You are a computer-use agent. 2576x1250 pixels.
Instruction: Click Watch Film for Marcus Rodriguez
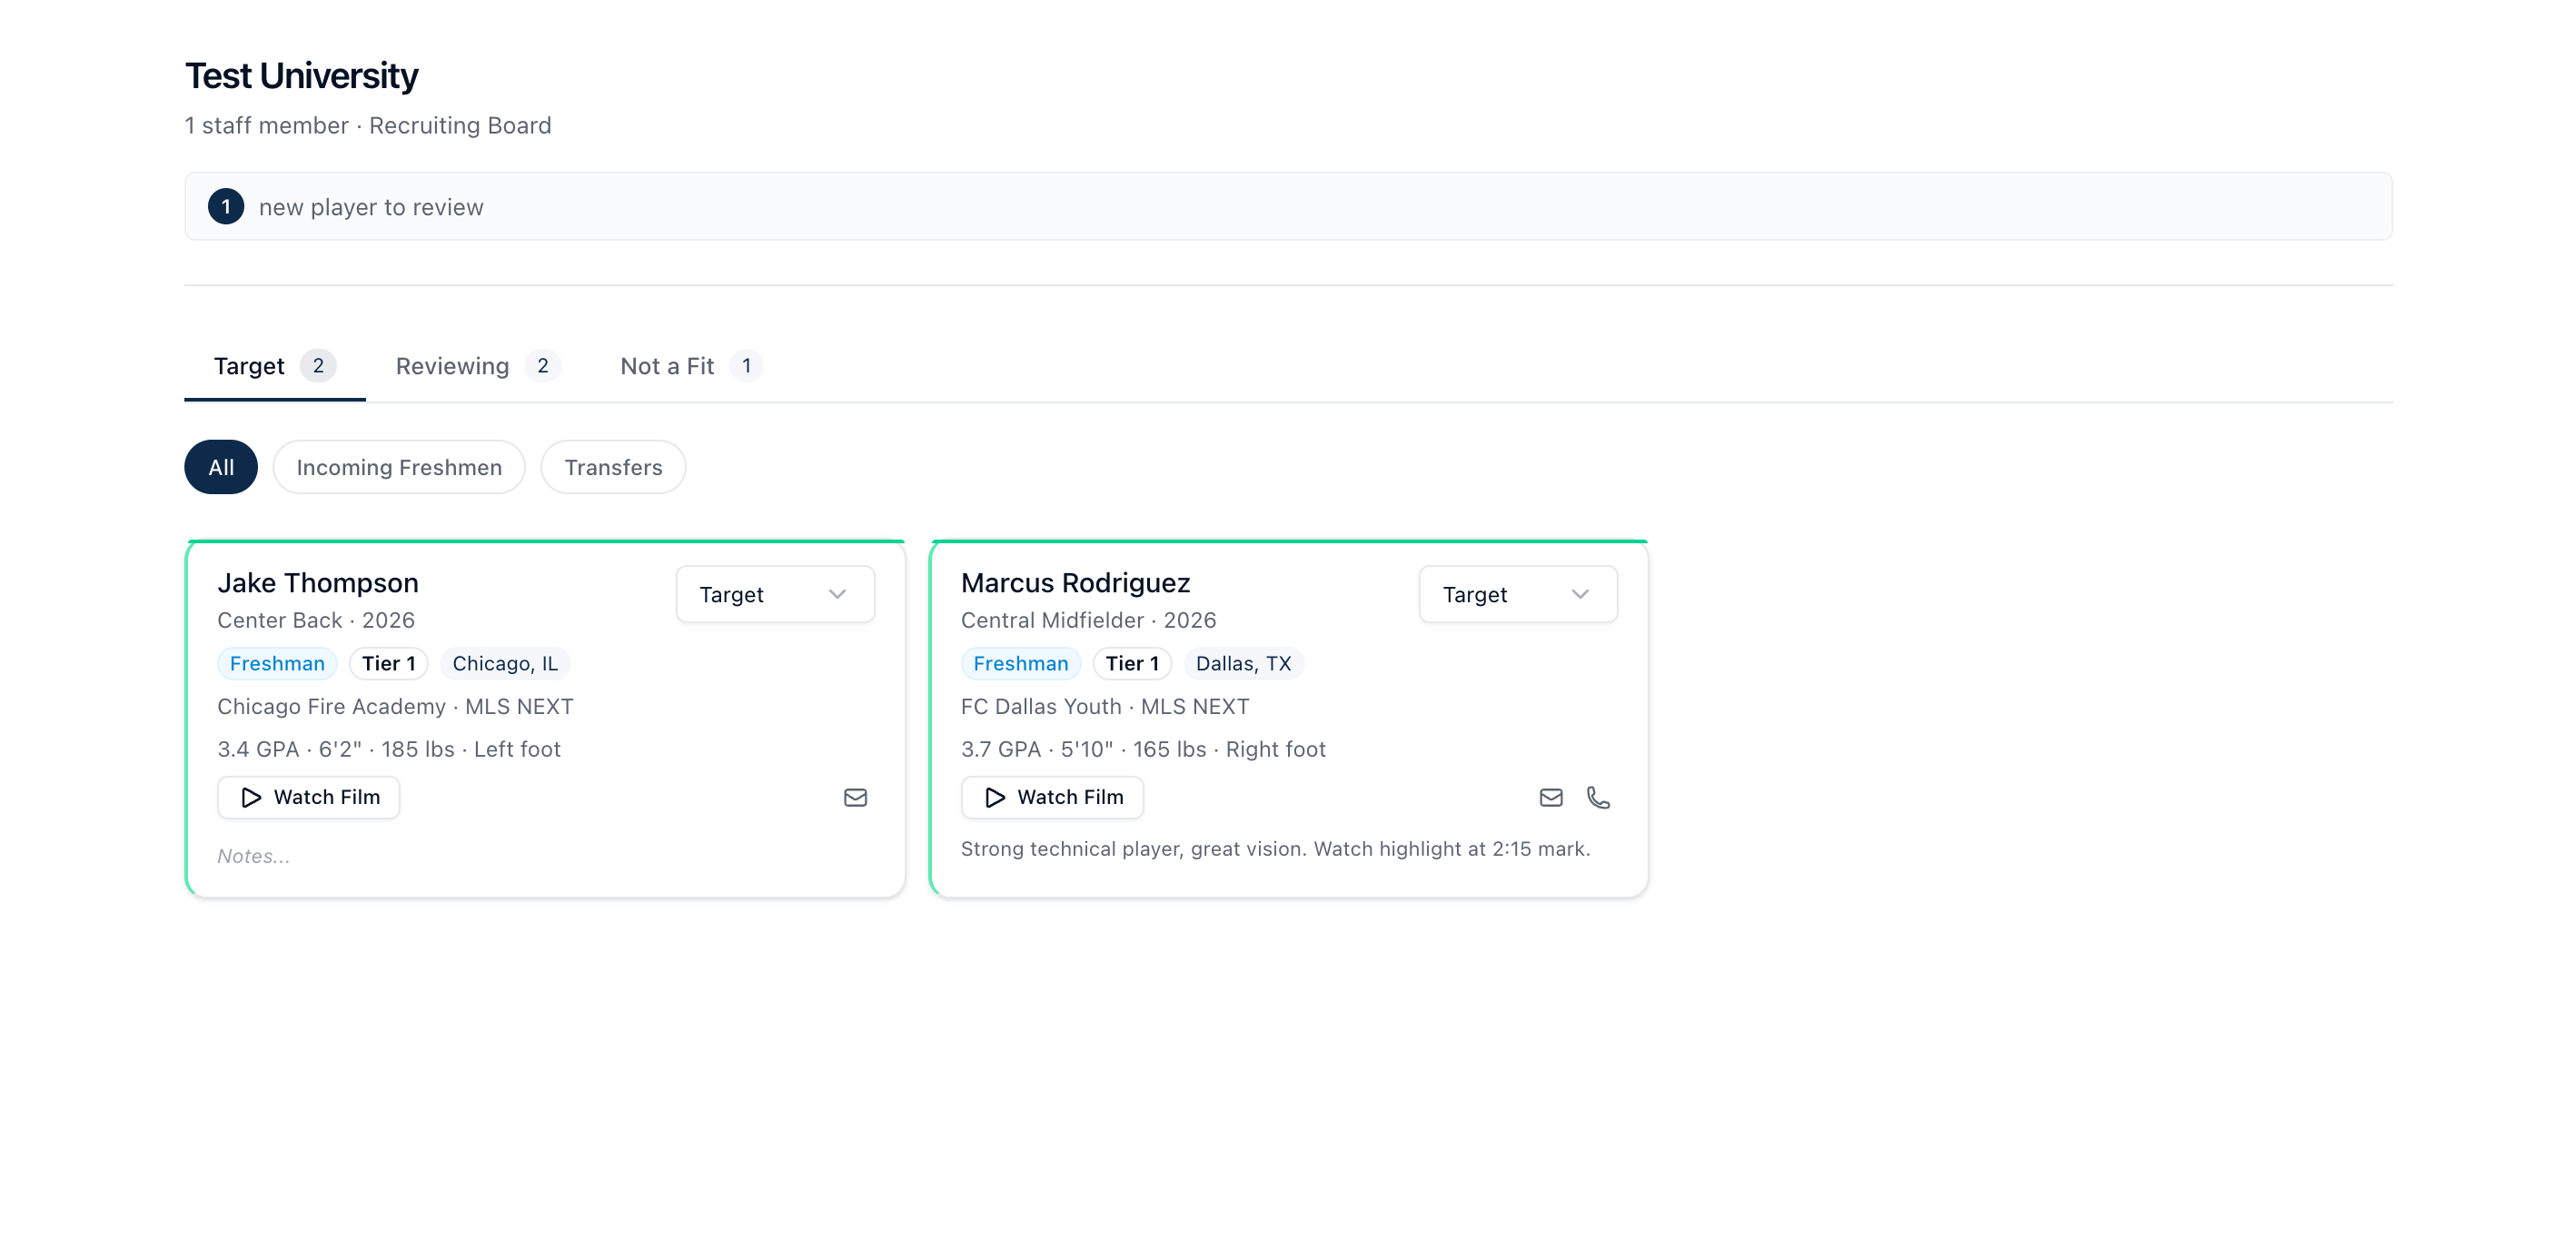tap(1052, 797)
